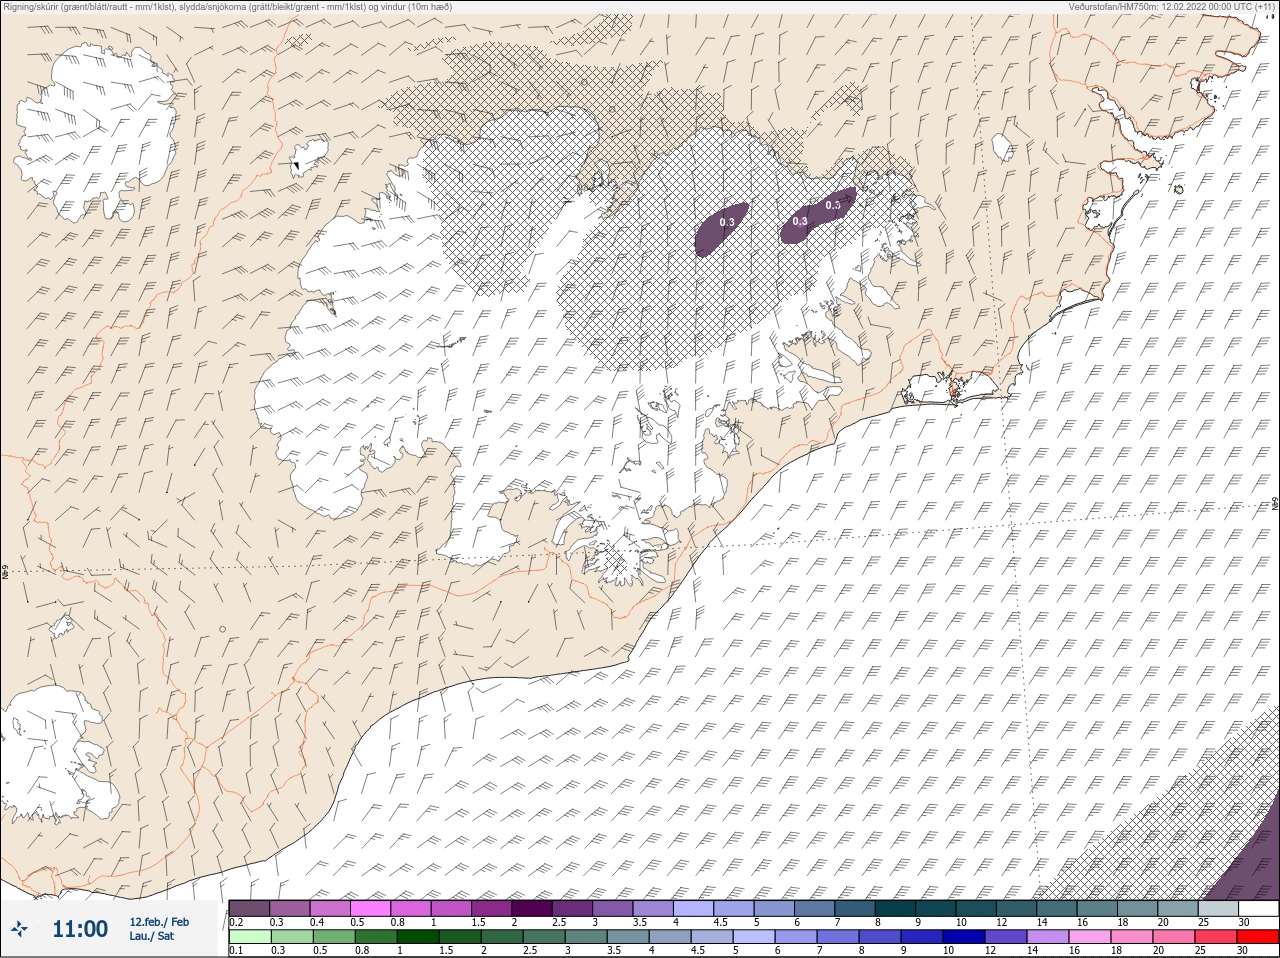Click the red bottom-row swatch after 30
Screen dimensions: 1280x958
click(1258, 937)
